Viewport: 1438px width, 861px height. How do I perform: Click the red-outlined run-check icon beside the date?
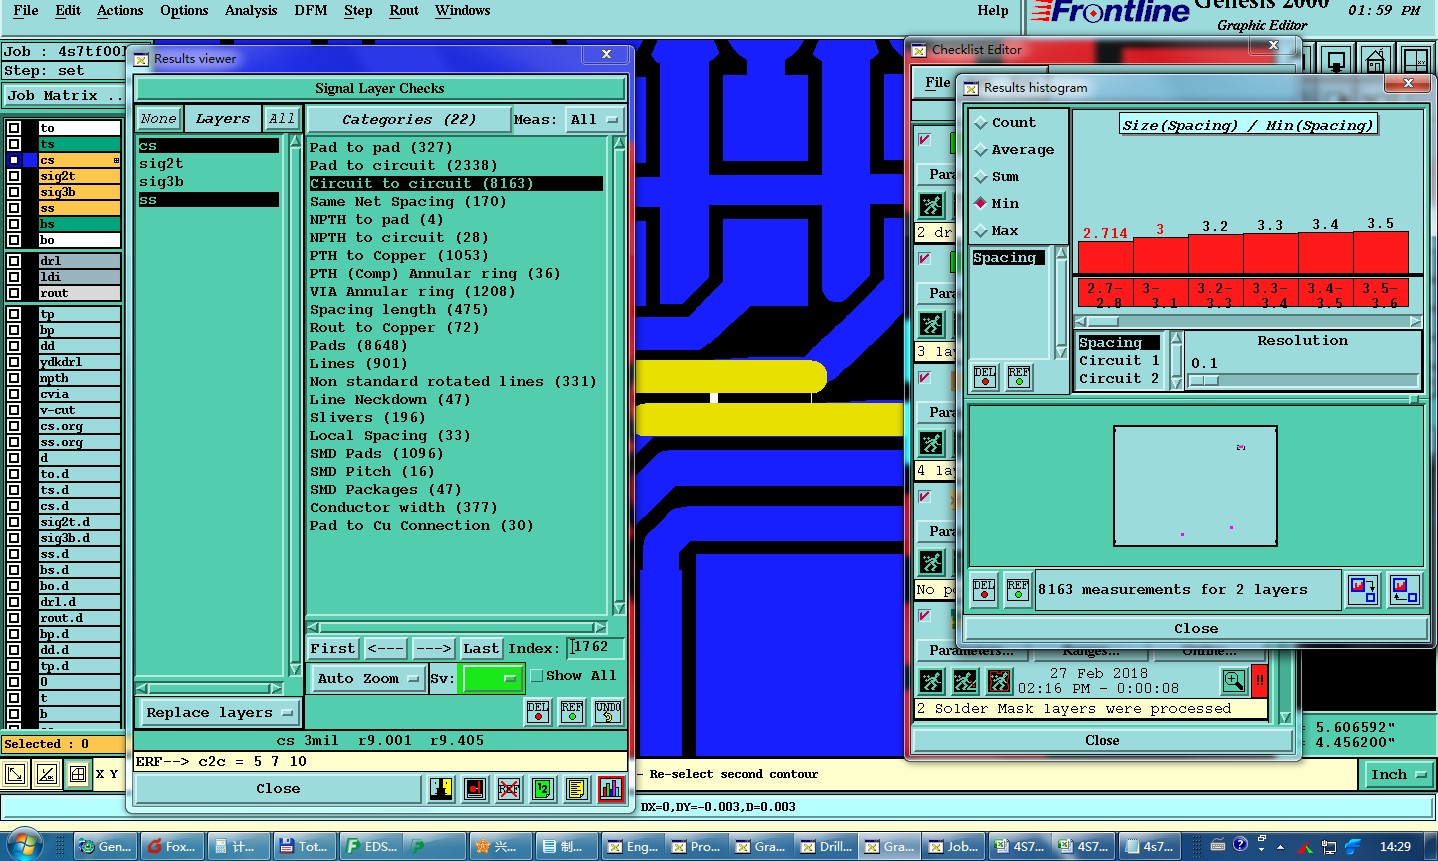click(999, 681)
